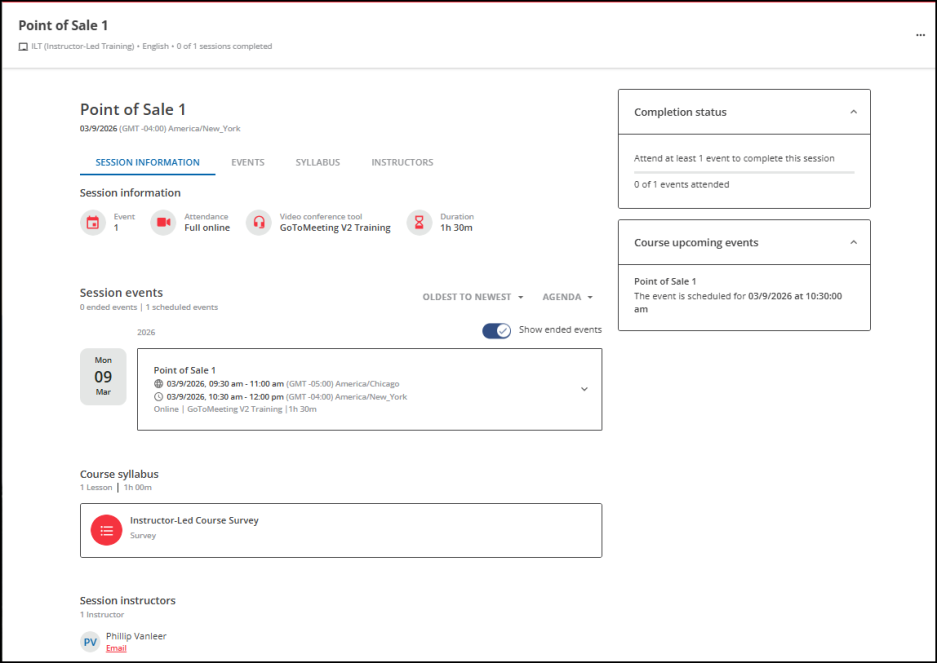Open the Oldest to Newest sort dropdown
Screen dimensions: 937x663
[x=473, y=297]
